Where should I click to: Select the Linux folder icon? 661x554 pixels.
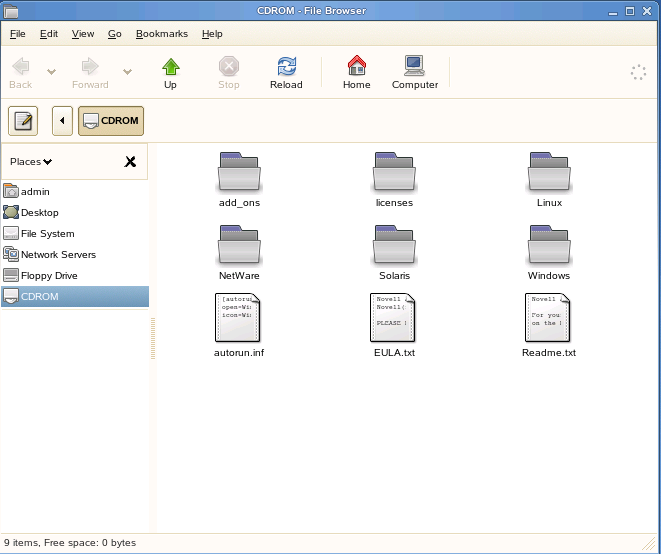point(549,172)
